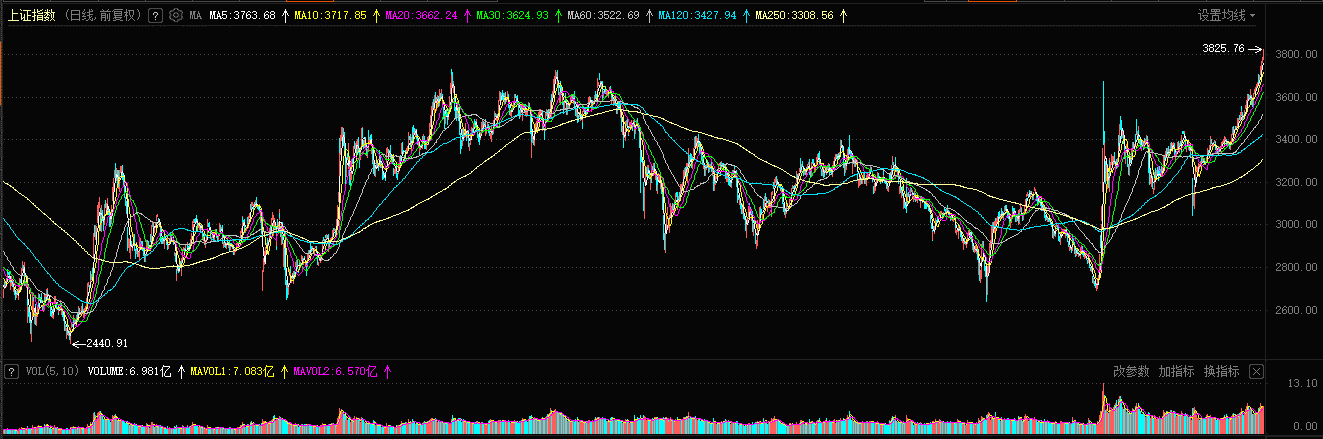This screenshot has height=439, width=1323.
Task: Click the MA indicator label
Action: pyautogui.click(x=195, y=16)
